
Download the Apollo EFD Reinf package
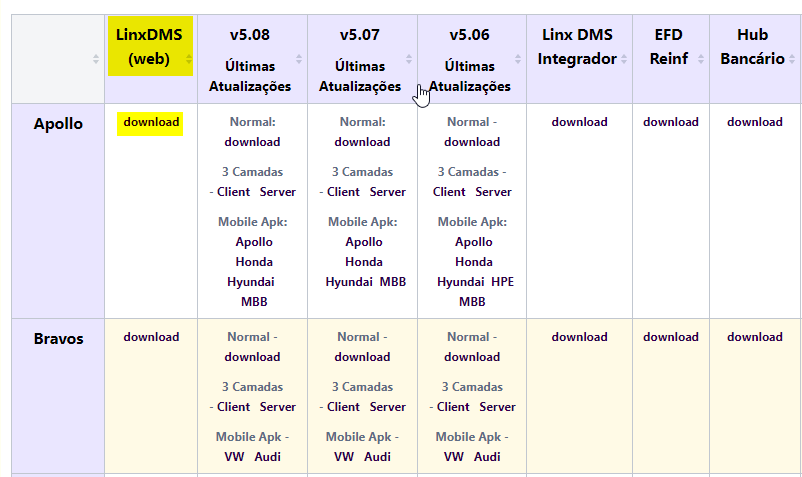point(670,122)
